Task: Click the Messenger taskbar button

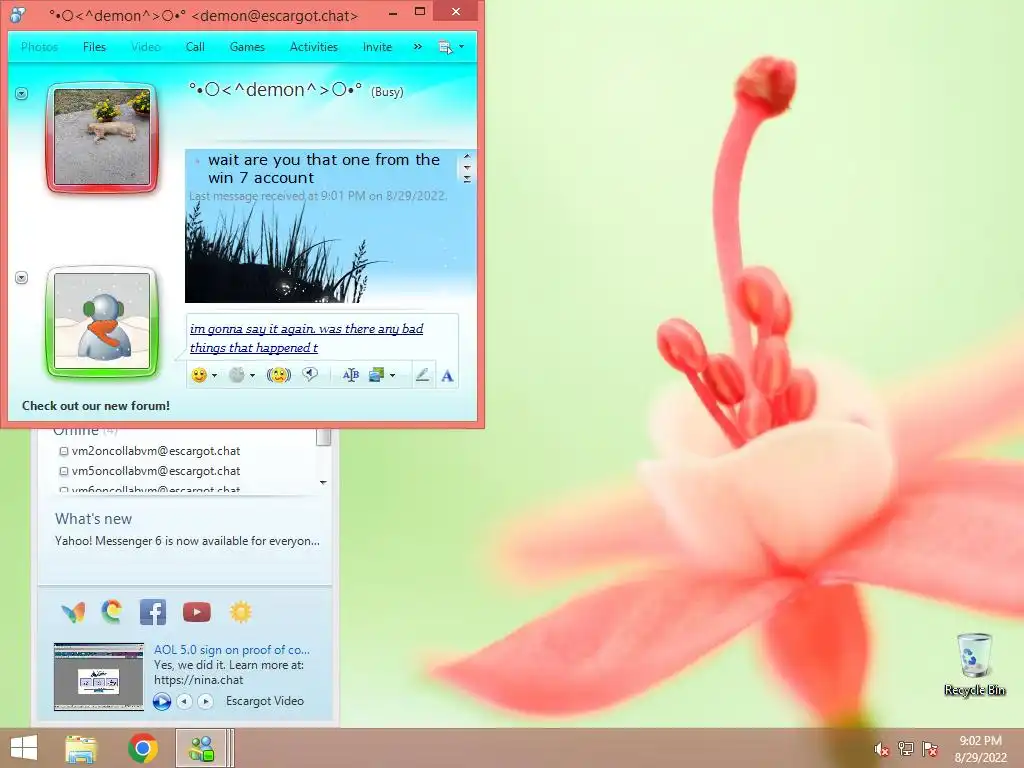Action: pyautogui.click(x=202, y=748)
